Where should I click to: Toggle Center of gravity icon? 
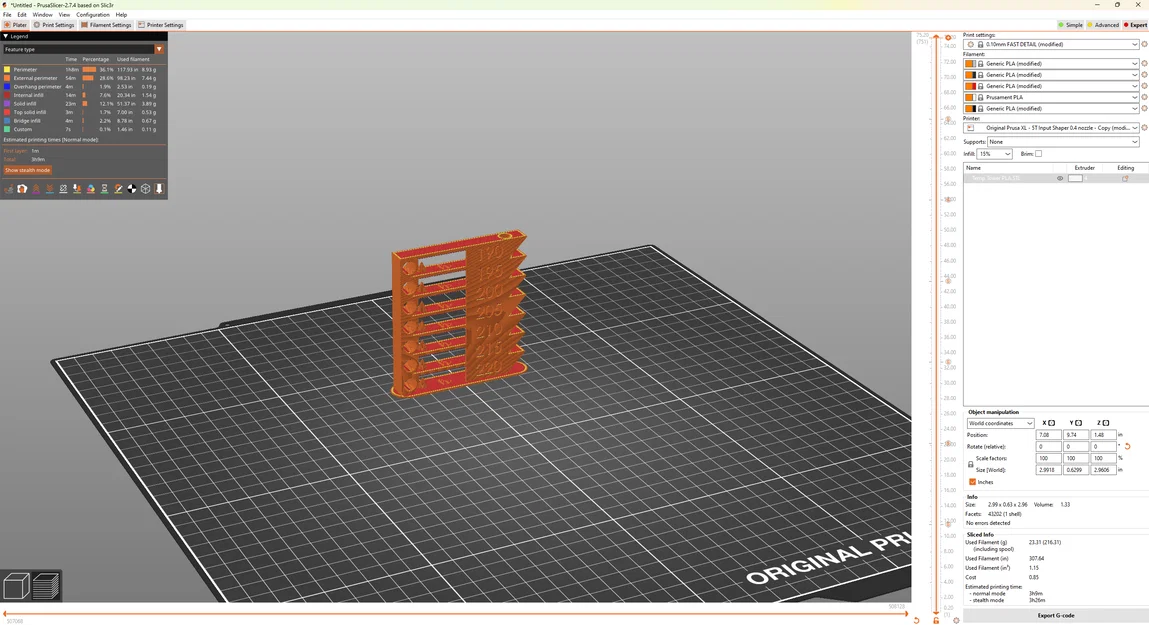132,189
